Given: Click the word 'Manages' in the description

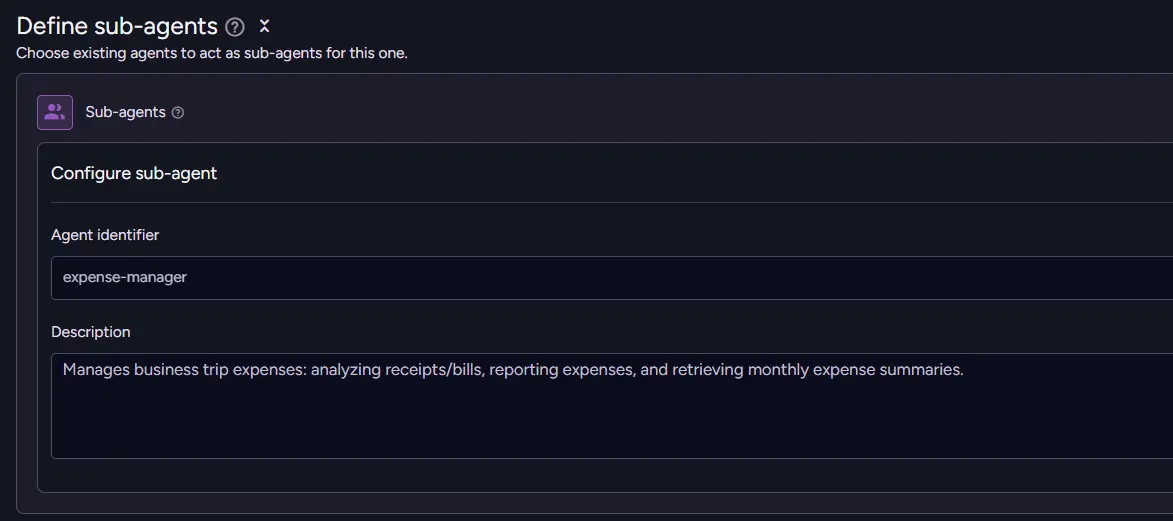Looking at the screenshot, I should [96, 370].
